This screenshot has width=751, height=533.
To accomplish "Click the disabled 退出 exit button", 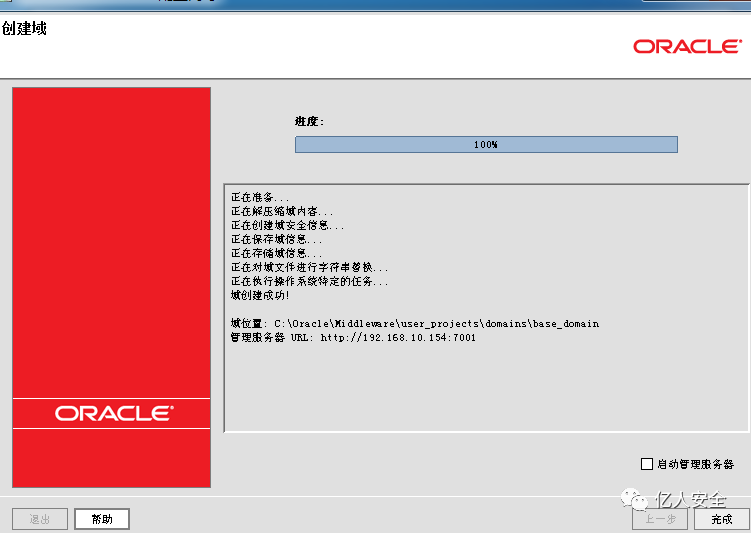I will point(40,519).
